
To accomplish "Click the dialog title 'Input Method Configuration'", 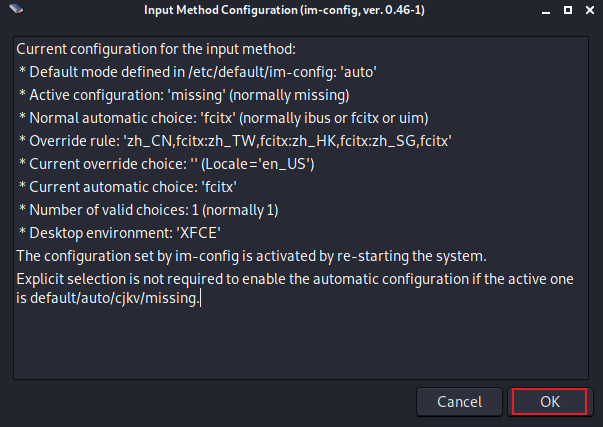I will (x=301, y=11).
